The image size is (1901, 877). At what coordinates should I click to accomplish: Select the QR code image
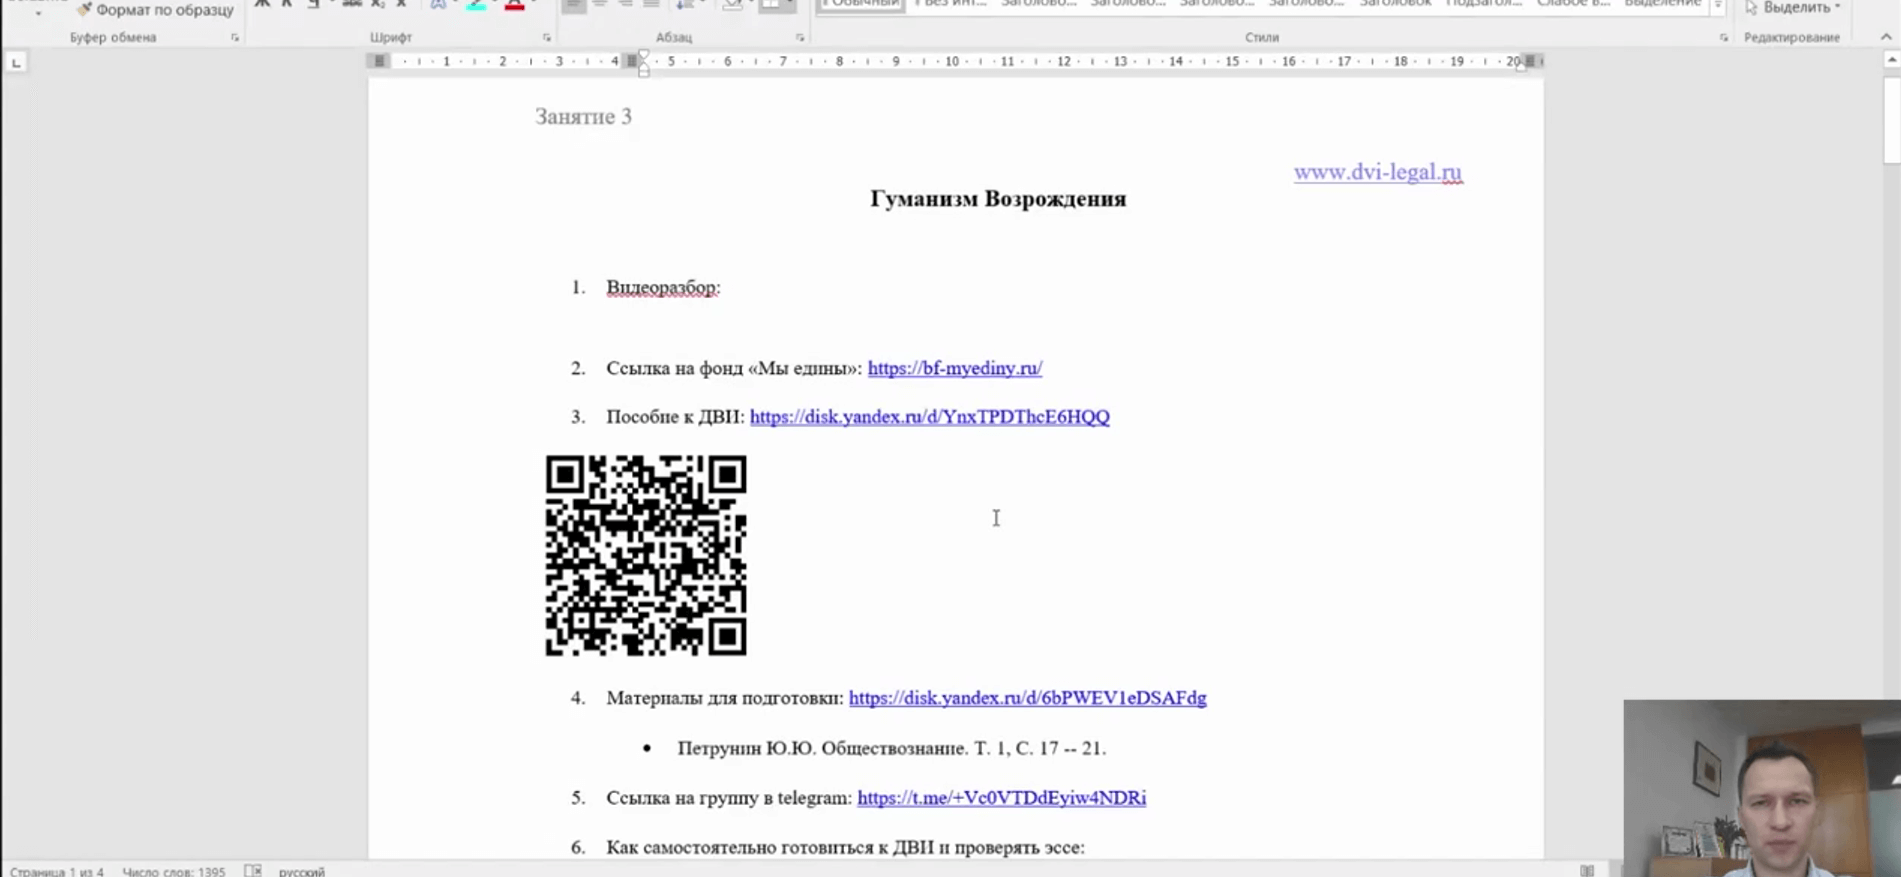point(646,555)
